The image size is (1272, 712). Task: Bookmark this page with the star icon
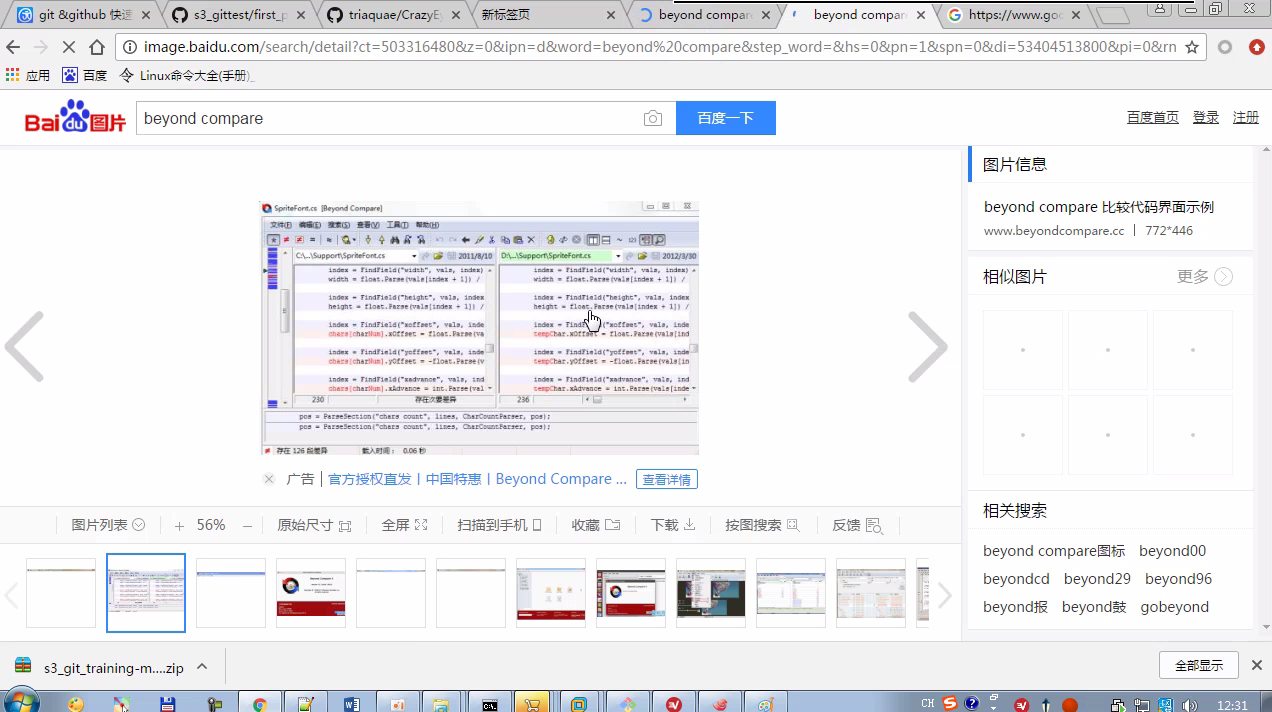click(x=1192, y=47)
